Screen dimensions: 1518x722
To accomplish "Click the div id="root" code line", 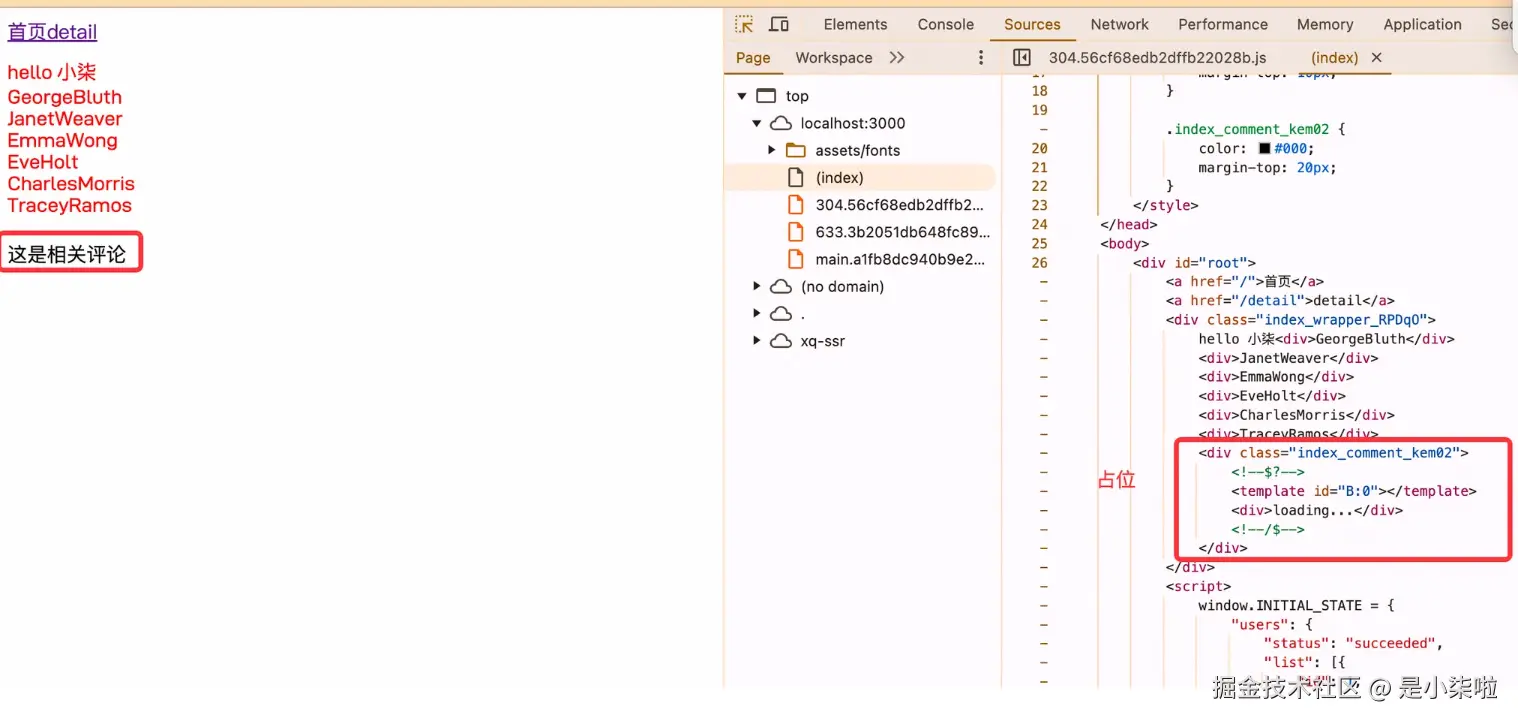I will [x=1194, y=262].
